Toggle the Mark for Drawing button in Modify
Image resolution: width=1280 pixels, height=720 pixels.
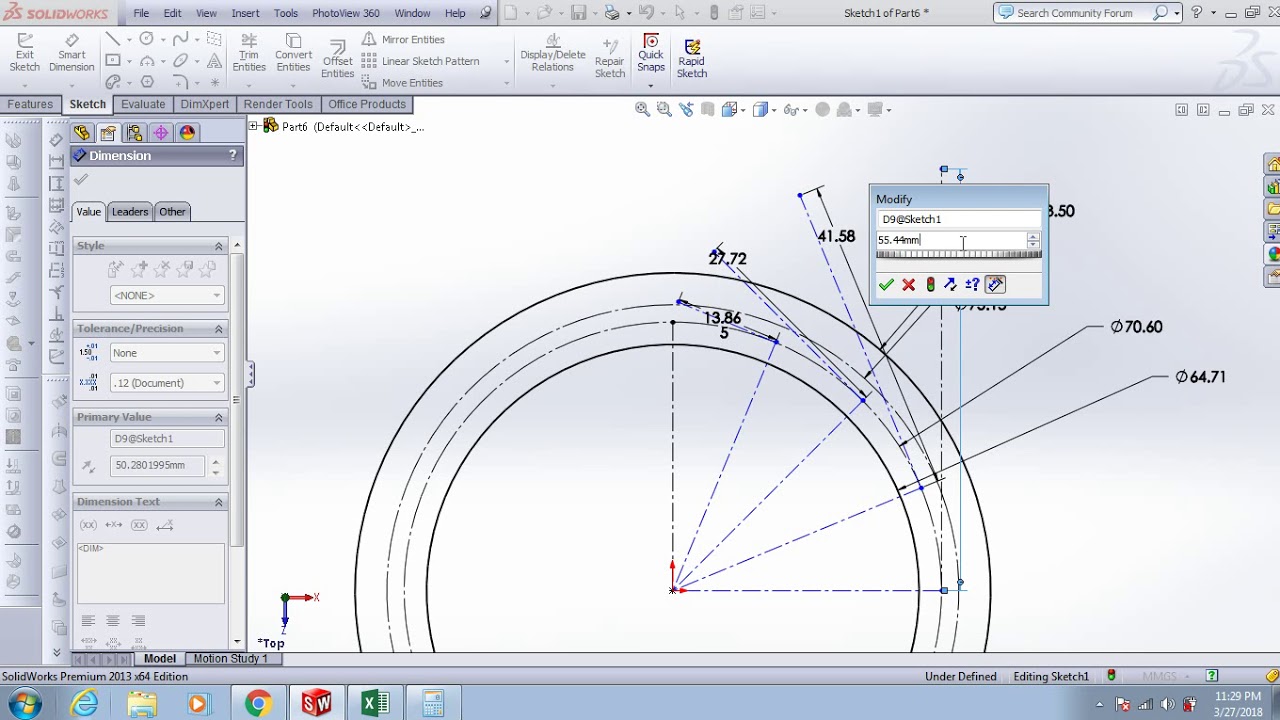click(995, 285)
